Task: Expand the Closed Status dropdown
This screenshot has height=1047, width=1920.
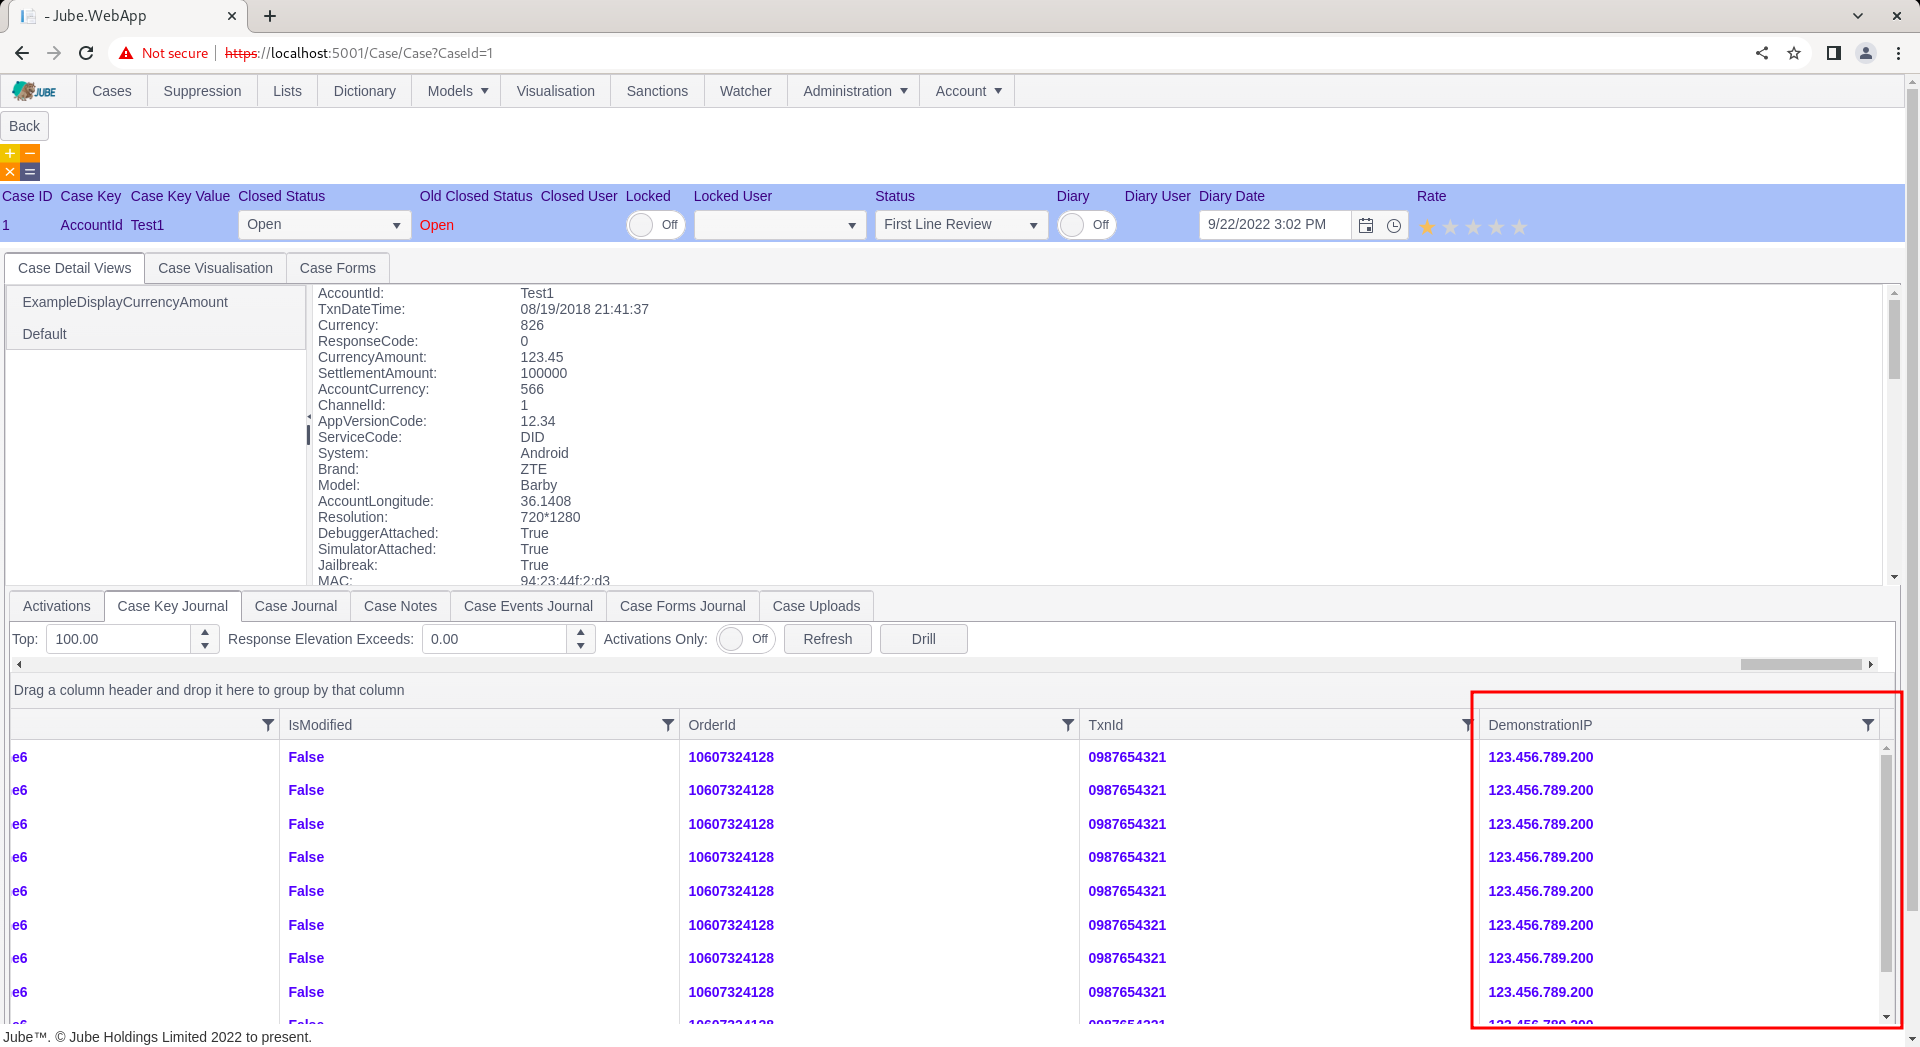Action: point(396,225)
